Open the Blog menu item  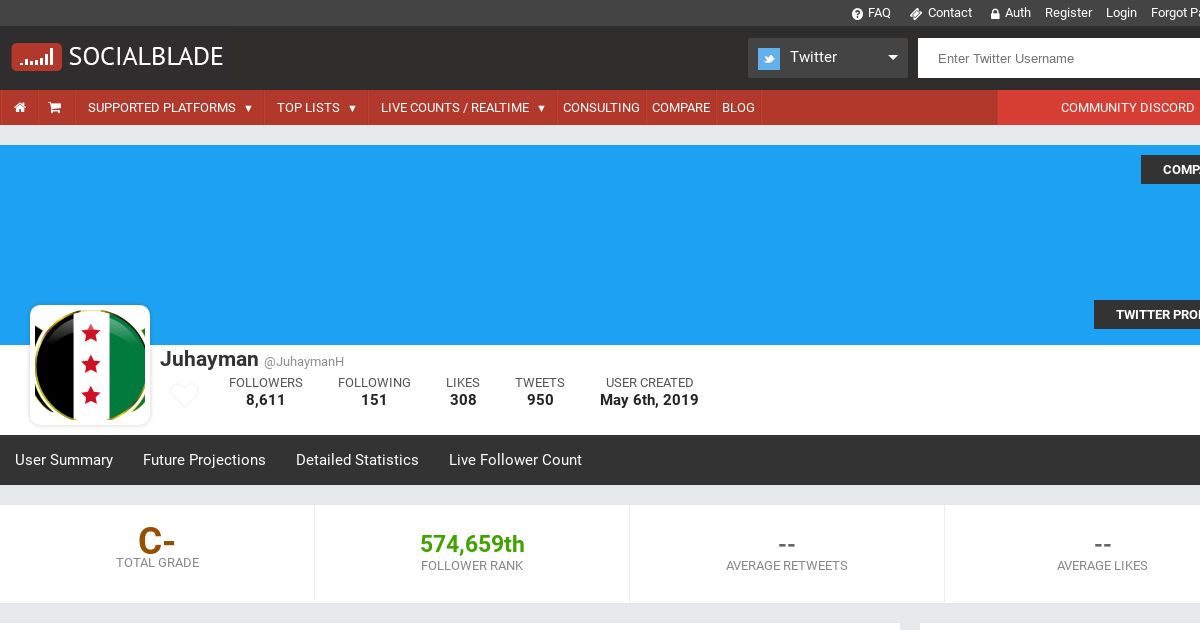pyautogui.click(x=738, y=107)
